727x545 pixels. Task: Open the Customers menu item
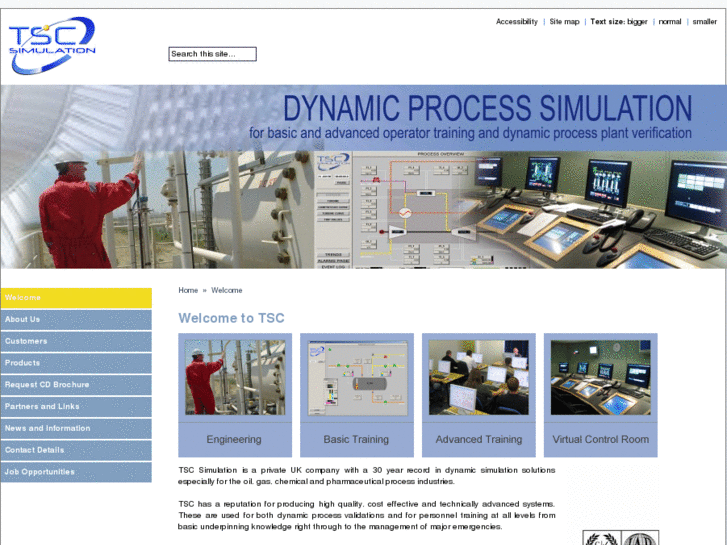(x=76, y=341)
